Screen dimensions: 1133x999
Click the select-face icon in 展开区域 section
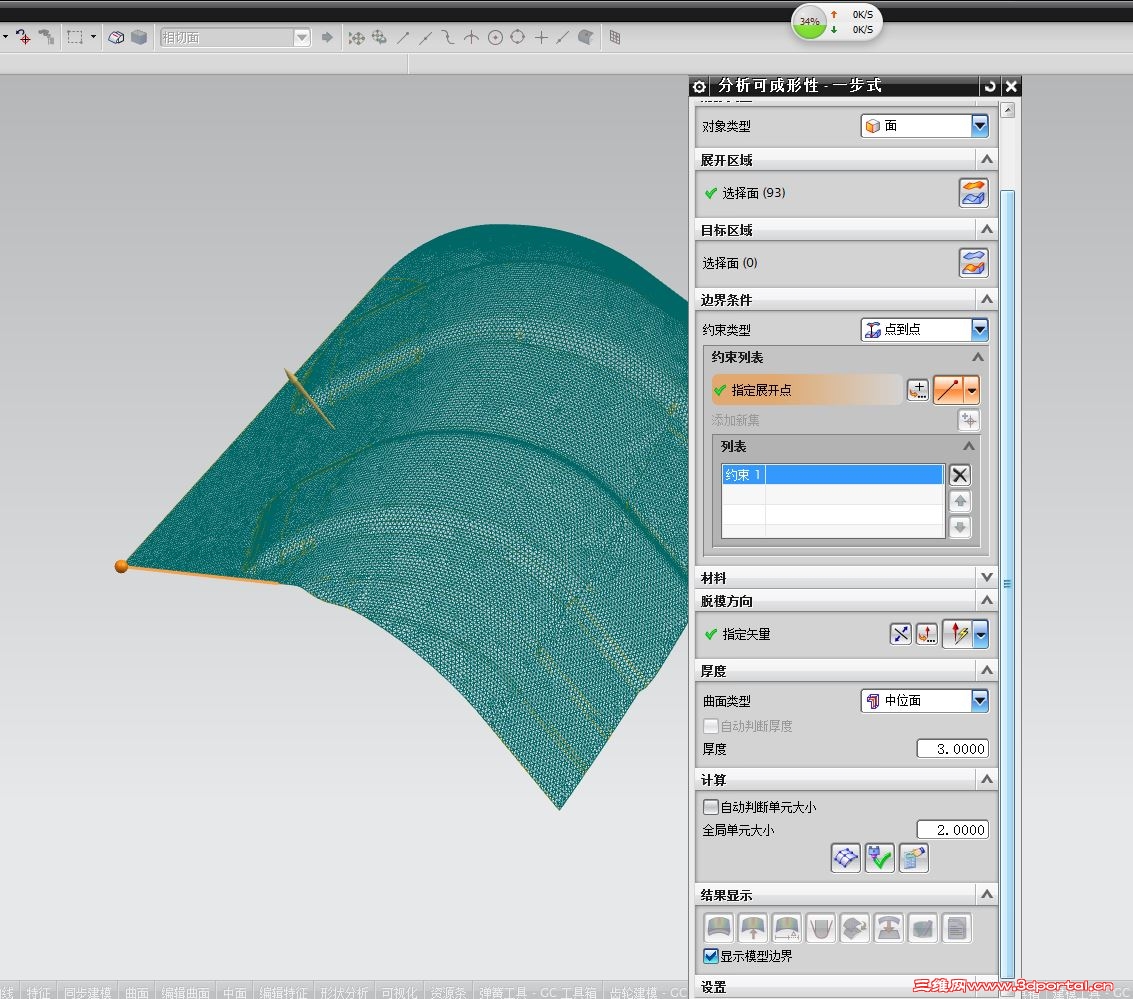point(973,193)
